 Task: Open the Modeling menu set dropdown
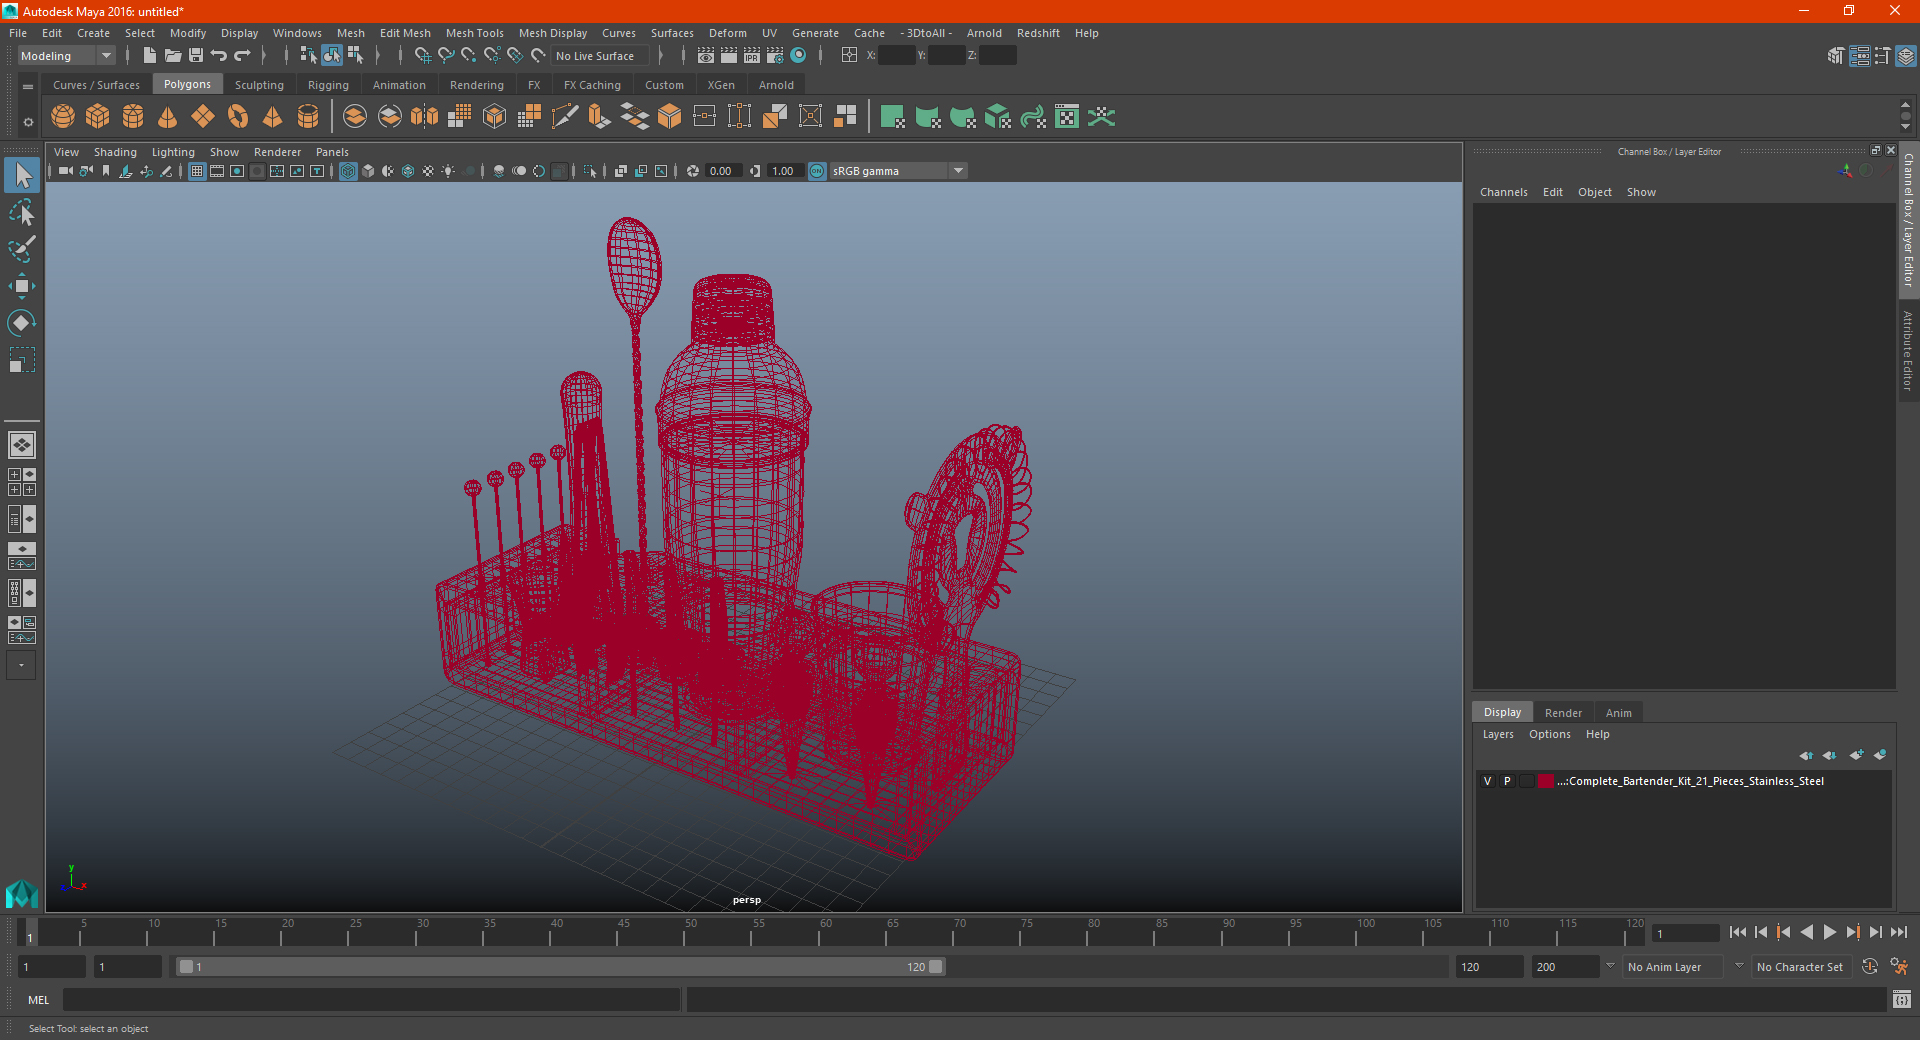coord(66,56)
